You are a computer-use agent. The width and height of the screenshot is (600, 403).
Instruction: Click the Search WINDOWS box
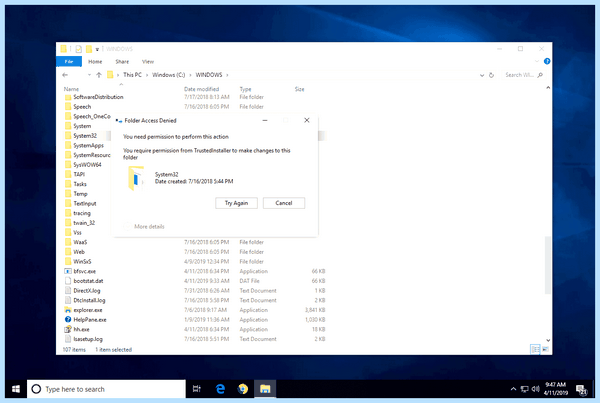click(523, 75)
